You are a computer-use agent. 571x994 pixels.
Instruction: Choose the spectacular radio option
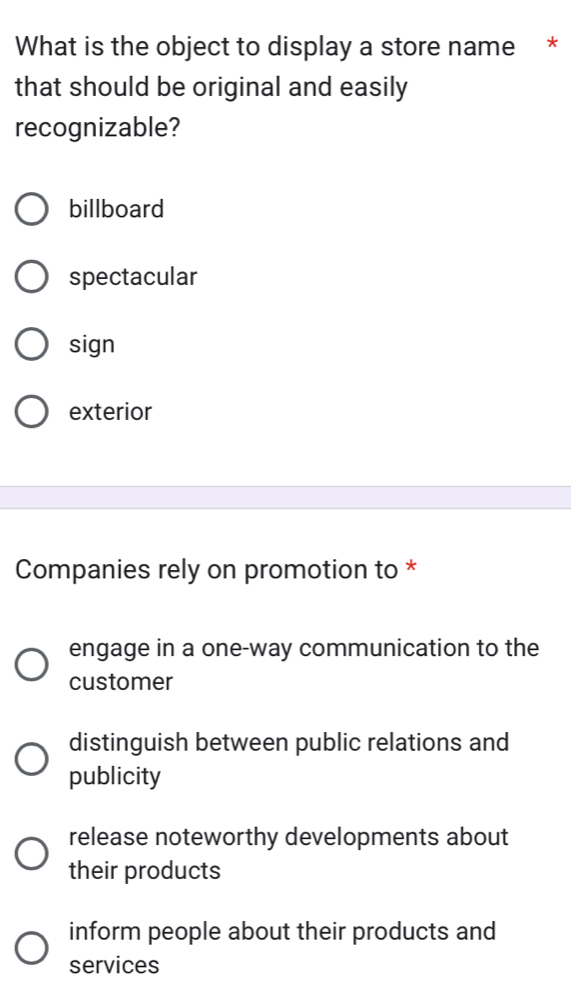click(x=31, y=277)
